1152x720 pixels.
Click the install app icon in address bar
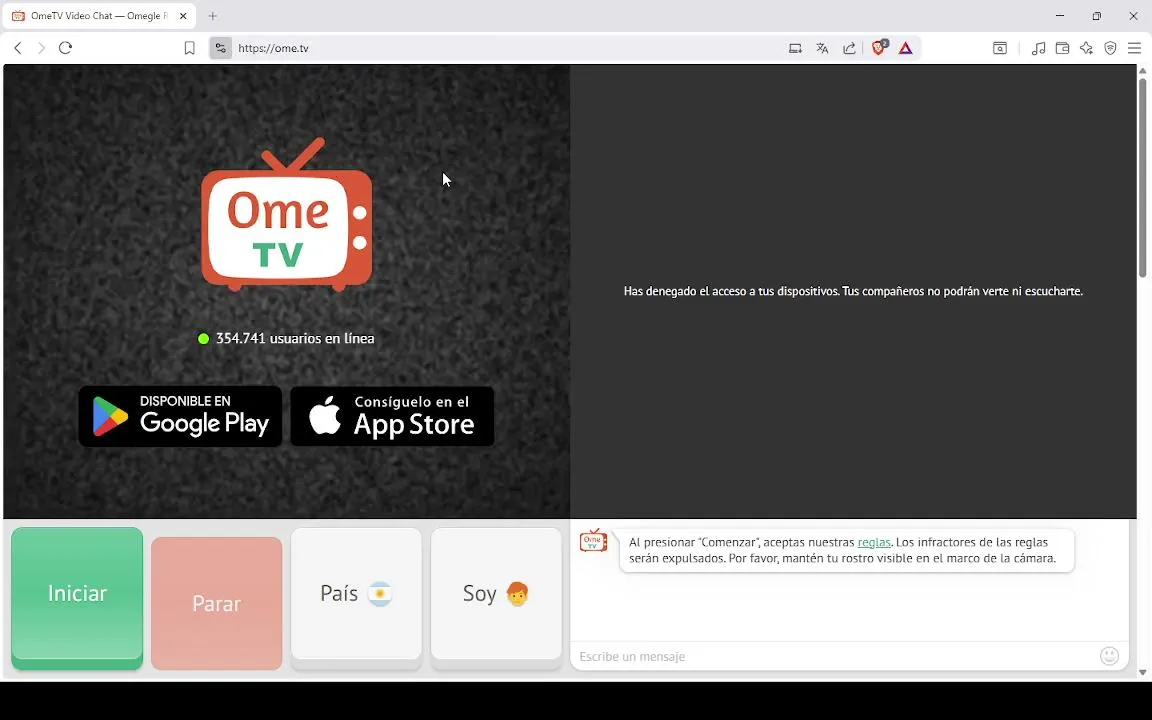795,48
